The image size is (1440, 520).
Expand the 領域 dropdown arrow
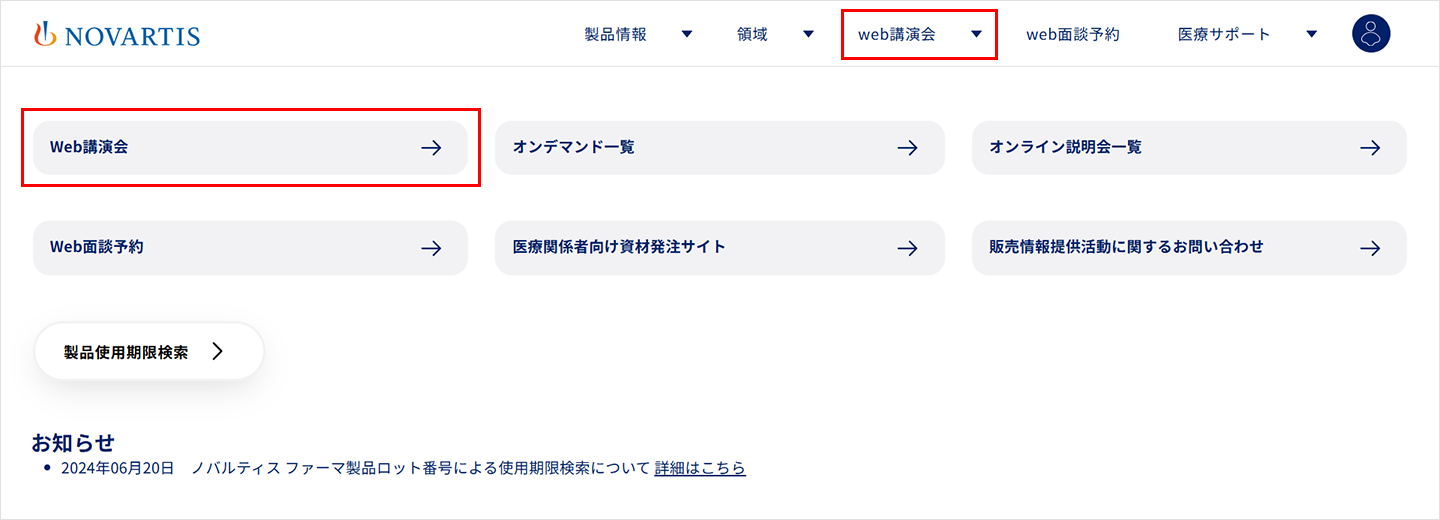point(808,34)
